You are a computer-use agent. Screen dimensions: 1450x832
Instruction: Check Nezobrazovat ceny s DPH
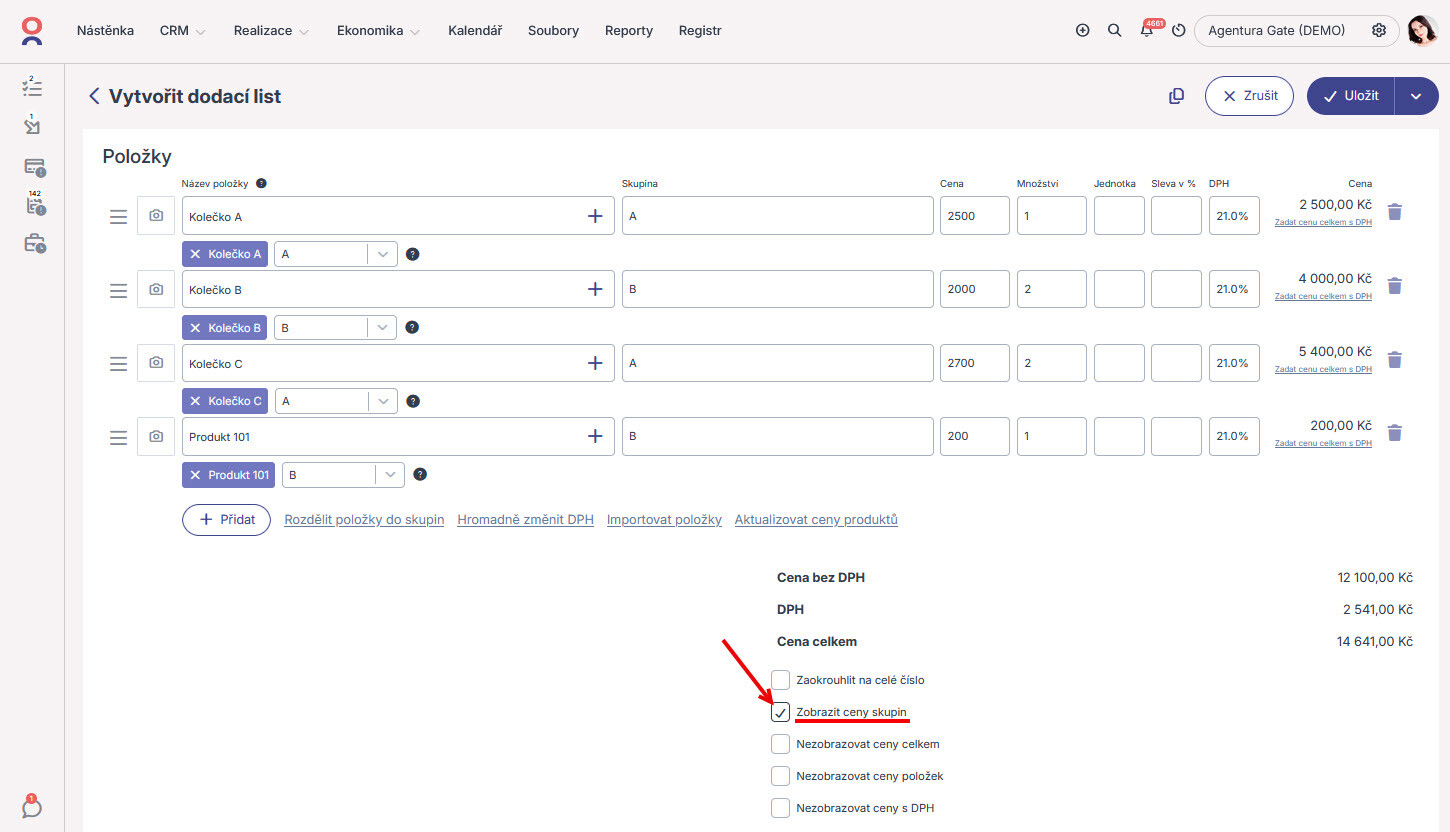coord(781,807)
